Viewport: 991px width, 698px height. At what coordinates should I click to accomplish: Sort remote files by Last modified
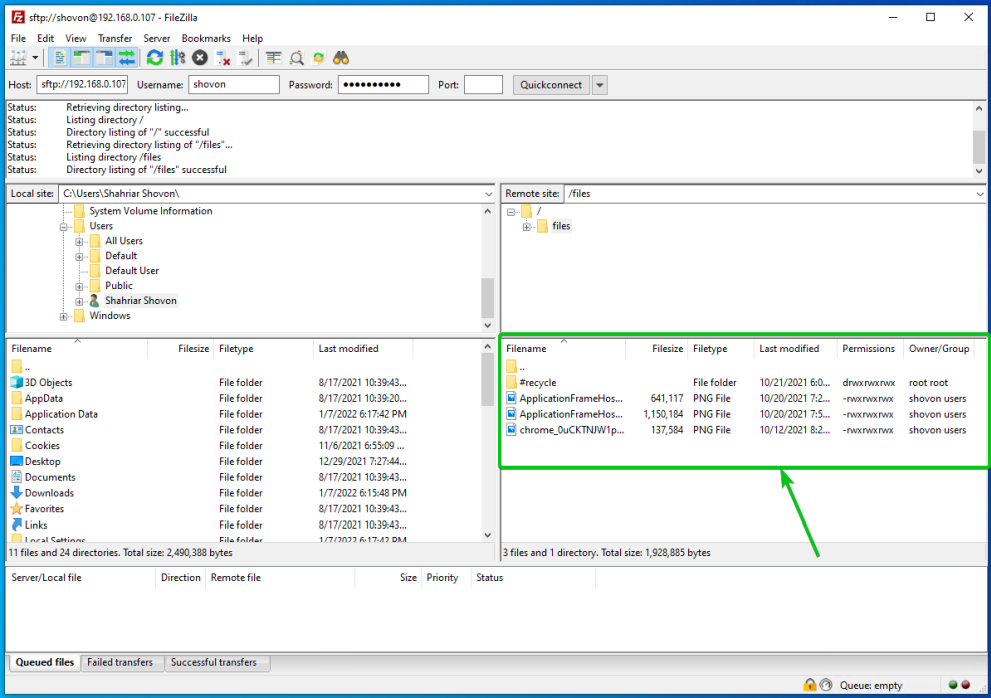point(789,349)
